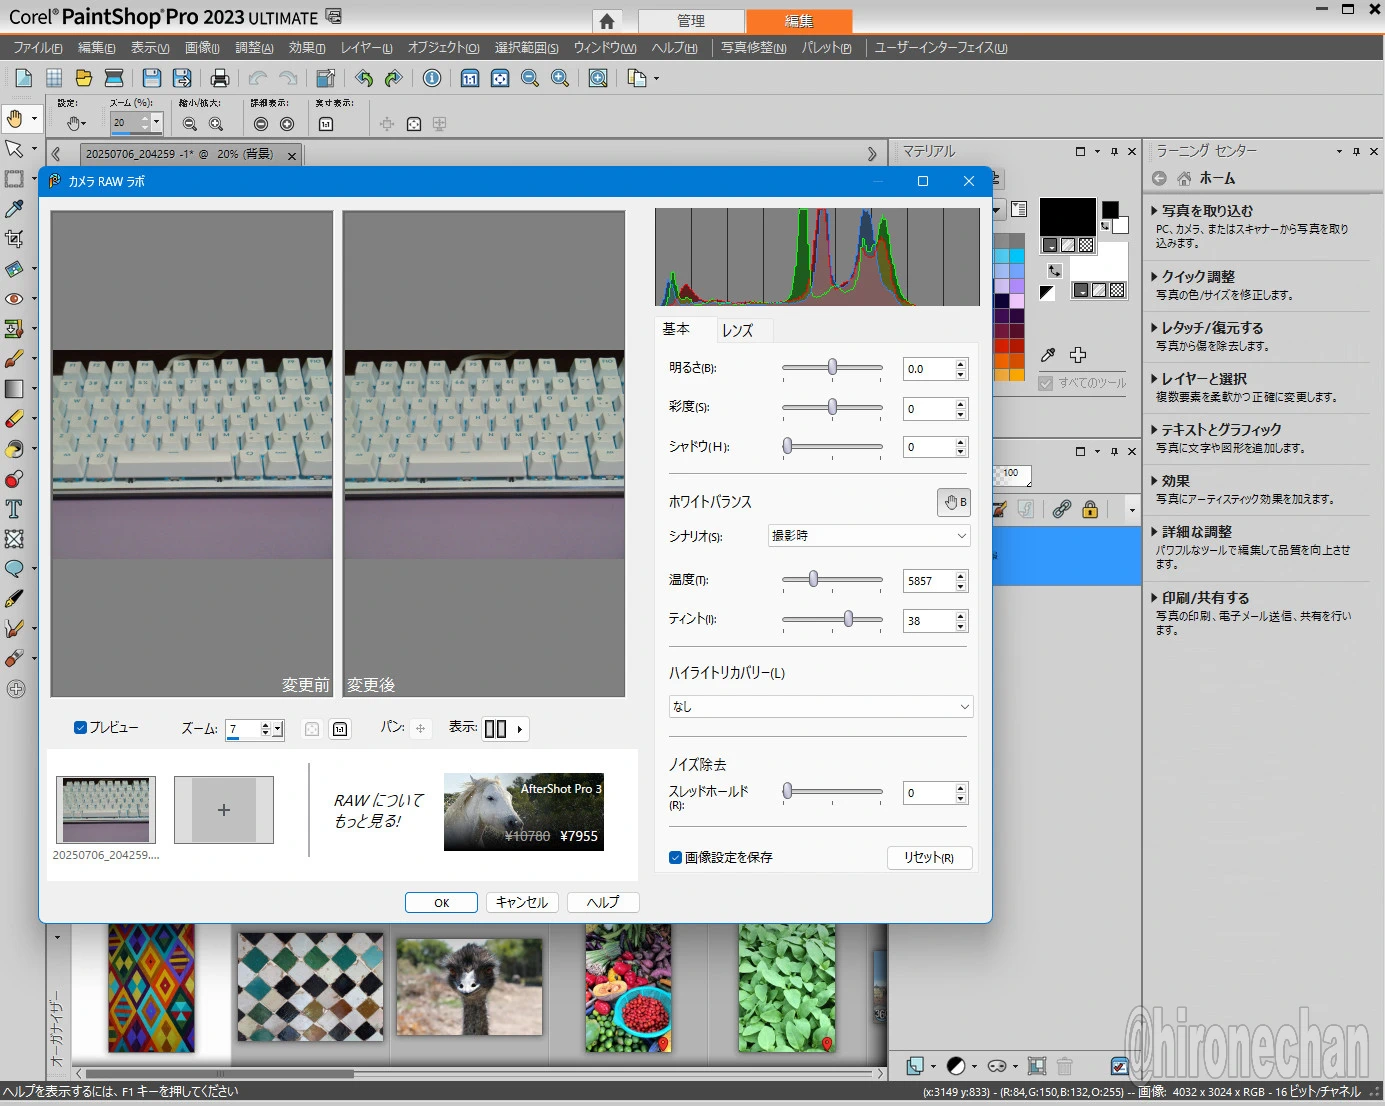Click the white balance hand picker button
Viewport: 1385px width, 1106px height.
click(954, 502)
